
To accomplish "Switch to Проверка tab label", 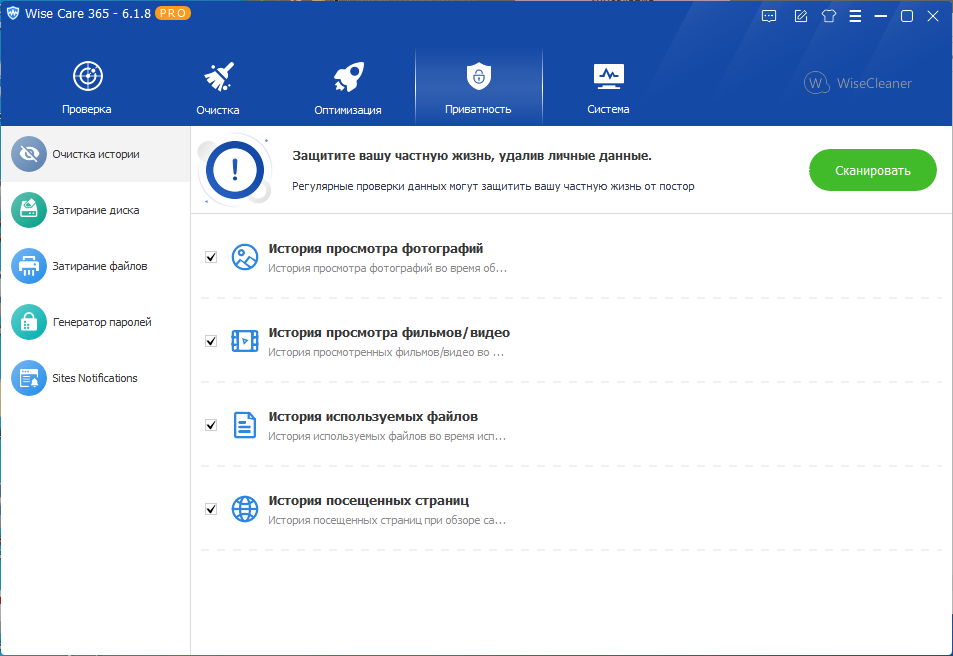I will [x=86, y=109].
